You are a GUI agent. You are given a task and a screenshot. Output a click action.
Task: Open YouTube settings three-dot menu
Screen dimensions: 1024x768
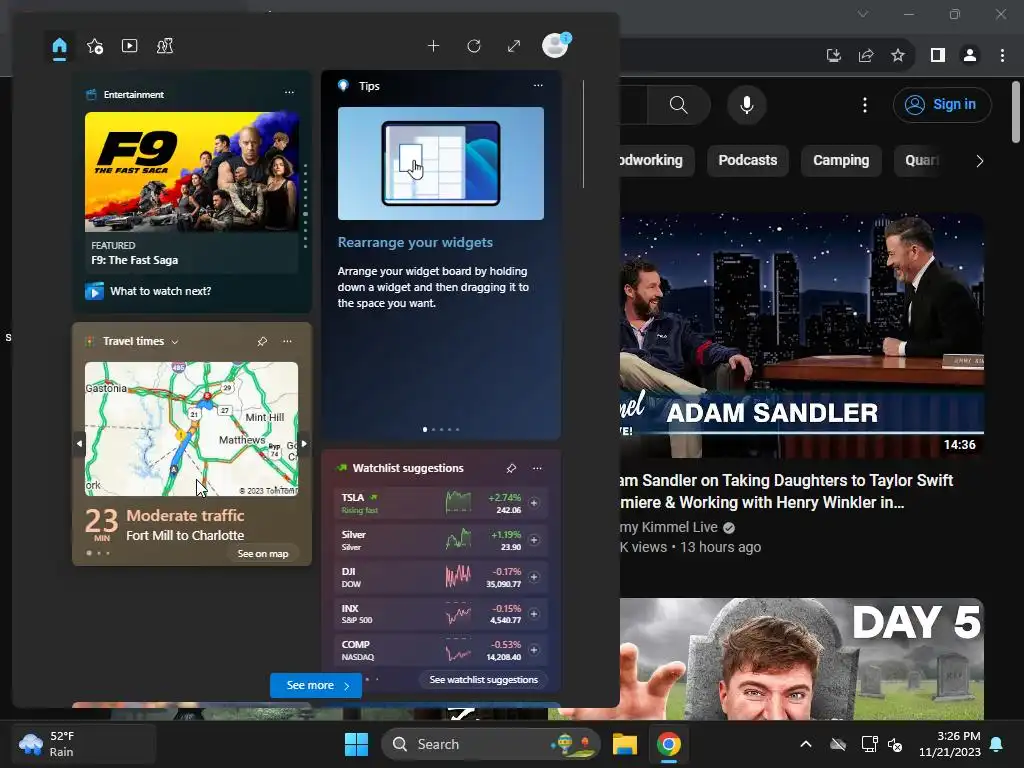tap(865, 104)
